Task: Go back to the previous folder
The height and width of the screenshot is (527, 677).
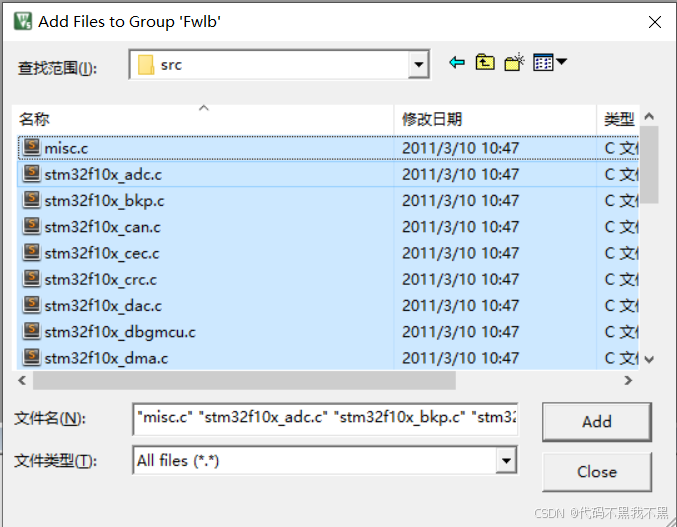Action: [x=457, y=63]
